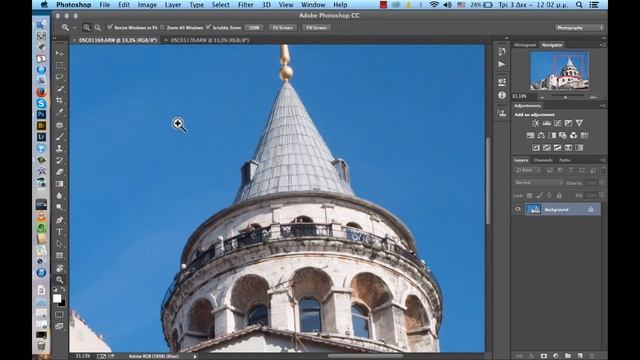Select the Blur tool
Image resolution: width=640 pixels, height=360 pixels.
click(x=60, y=196)
